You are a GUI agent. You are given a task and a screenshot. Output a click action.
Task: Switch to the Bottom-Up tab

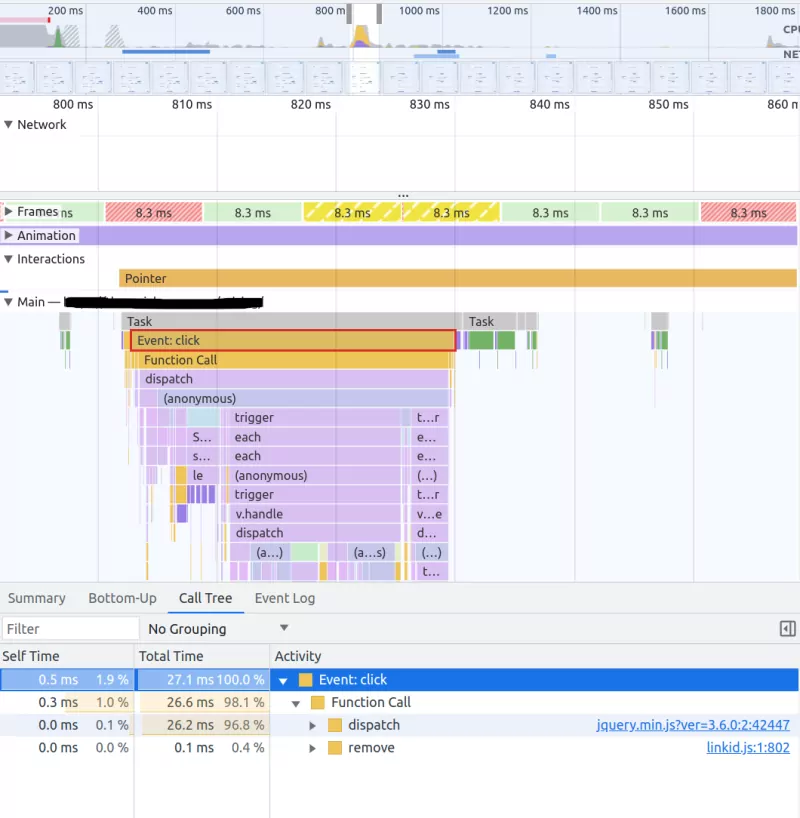122,598
